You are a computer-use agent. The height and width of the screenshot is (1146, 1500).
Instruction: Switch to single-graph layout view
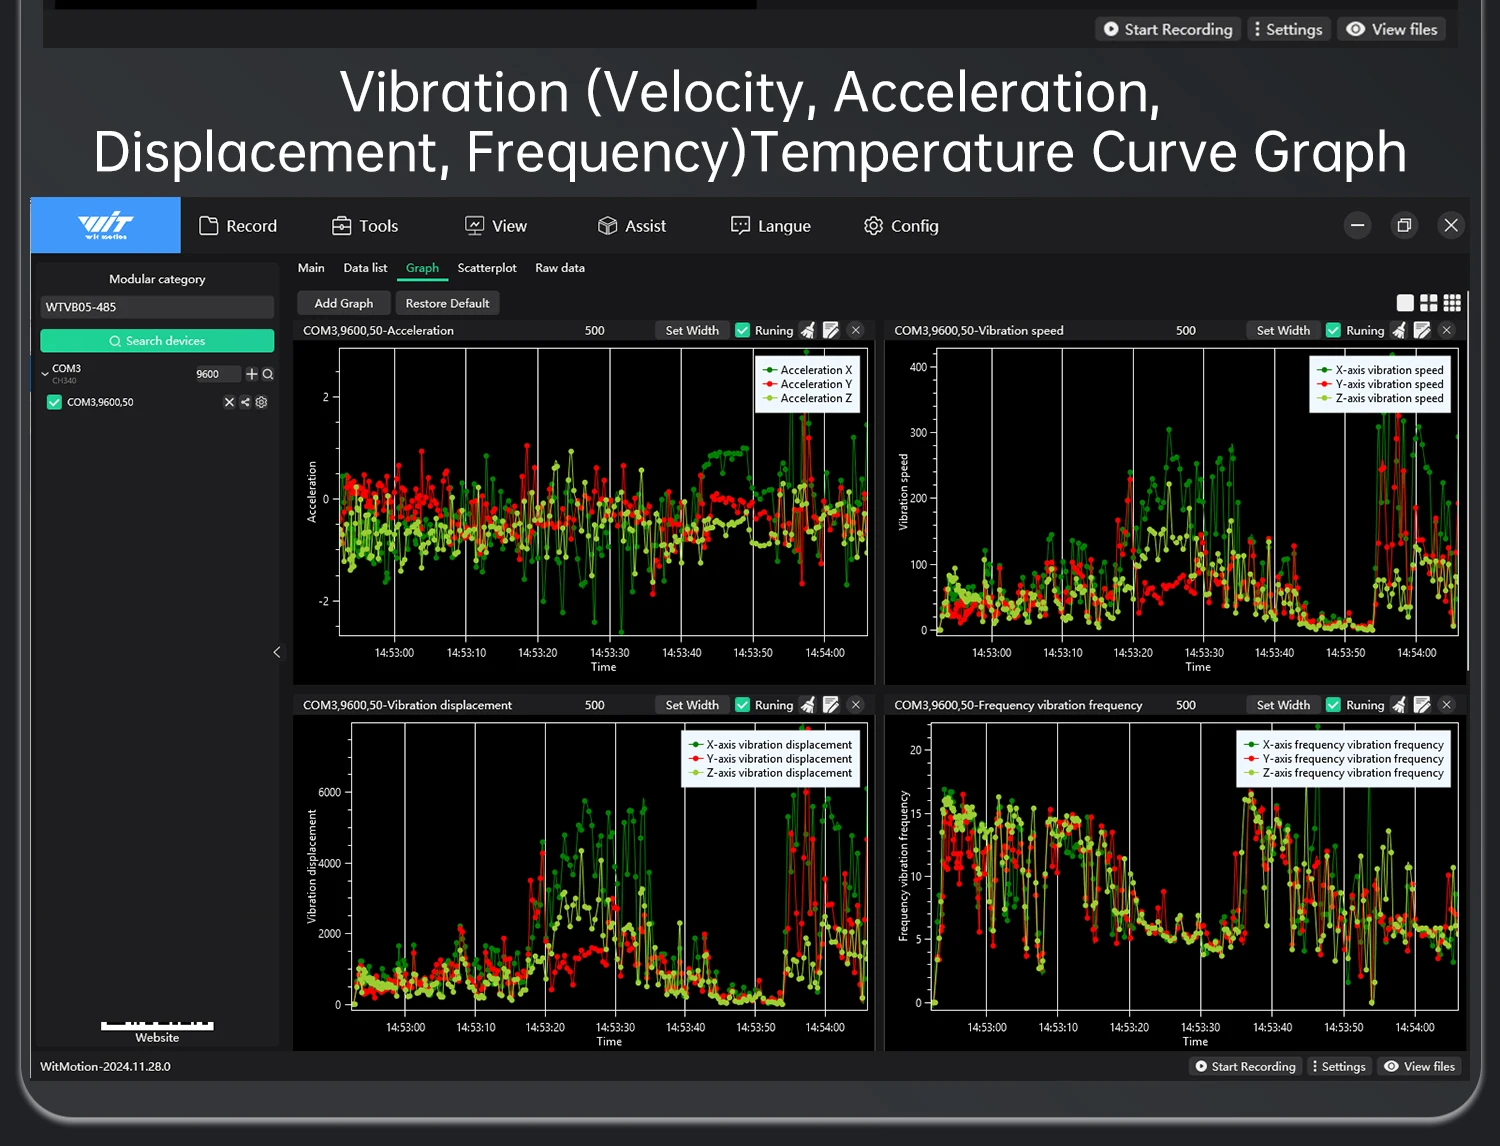coord(1405,303)
